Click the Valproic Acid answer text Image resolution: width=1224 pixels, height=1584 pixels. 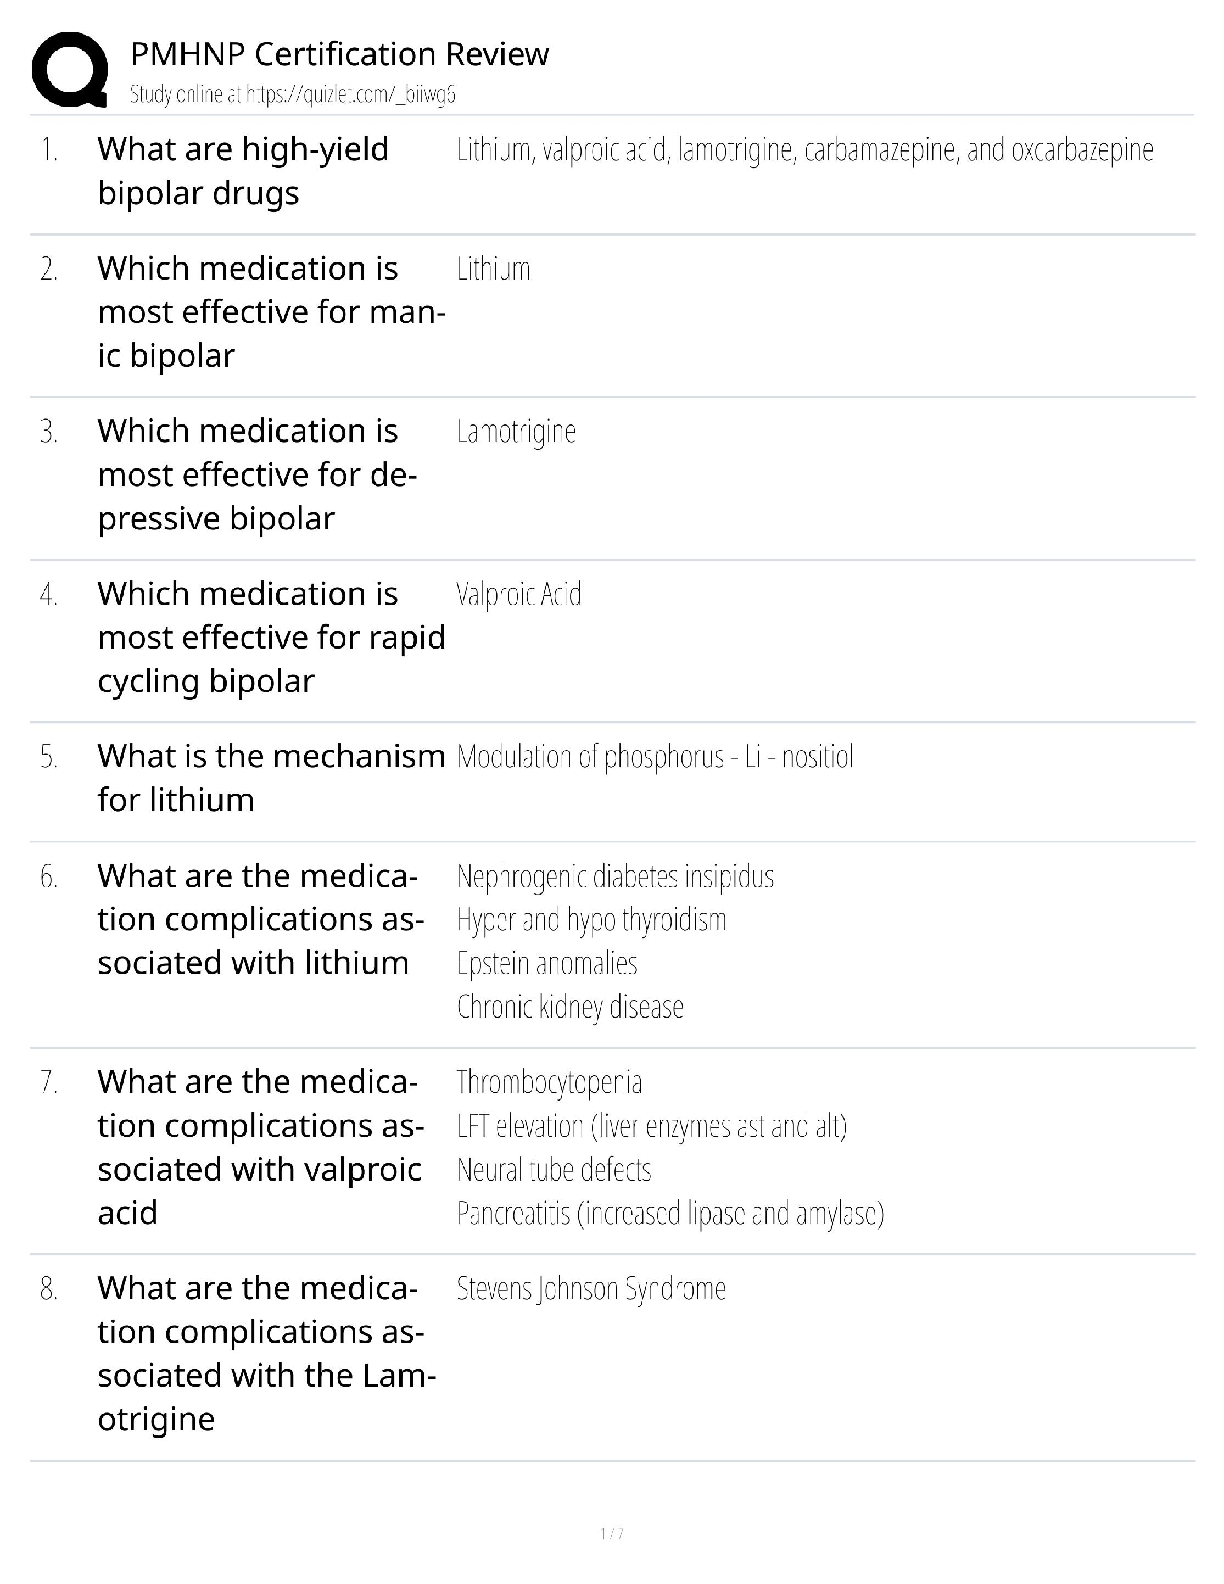click(518, 595)
